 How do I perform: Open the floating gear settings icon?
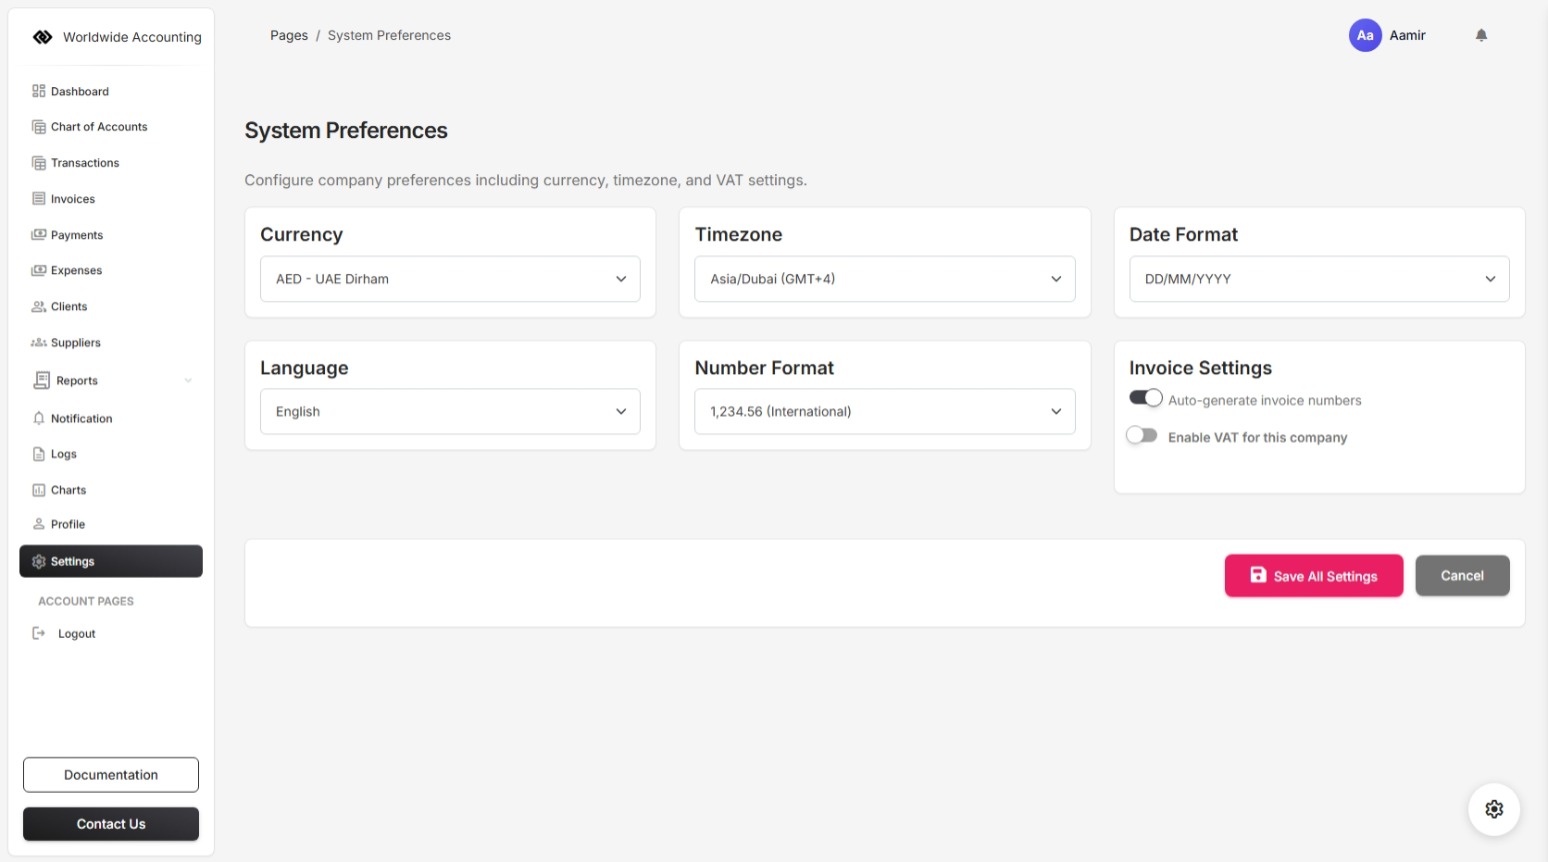(x=1494, y=809)
